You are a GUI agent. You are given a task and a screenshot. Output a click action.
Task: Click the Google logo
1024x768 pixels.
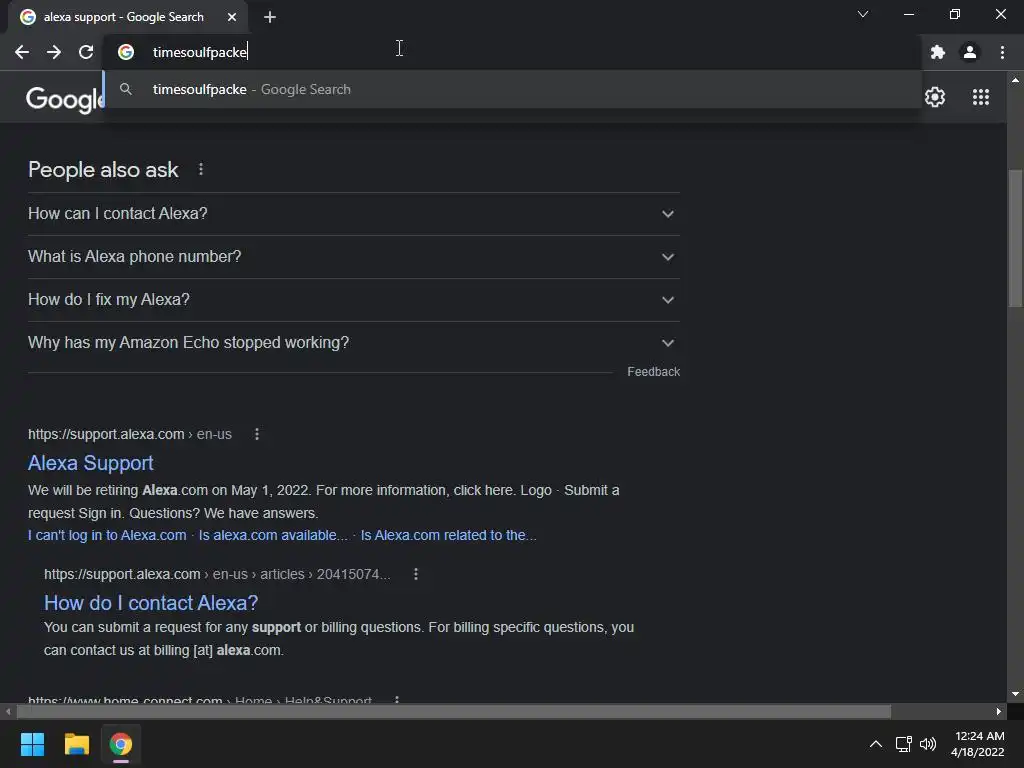tap(64, 99)
